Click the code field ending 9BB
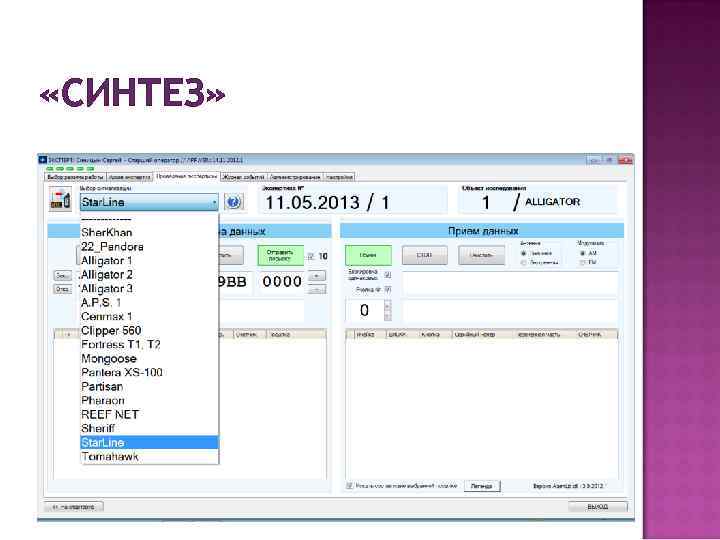Viewport: 720px width, 540px height. pos(236,282)
